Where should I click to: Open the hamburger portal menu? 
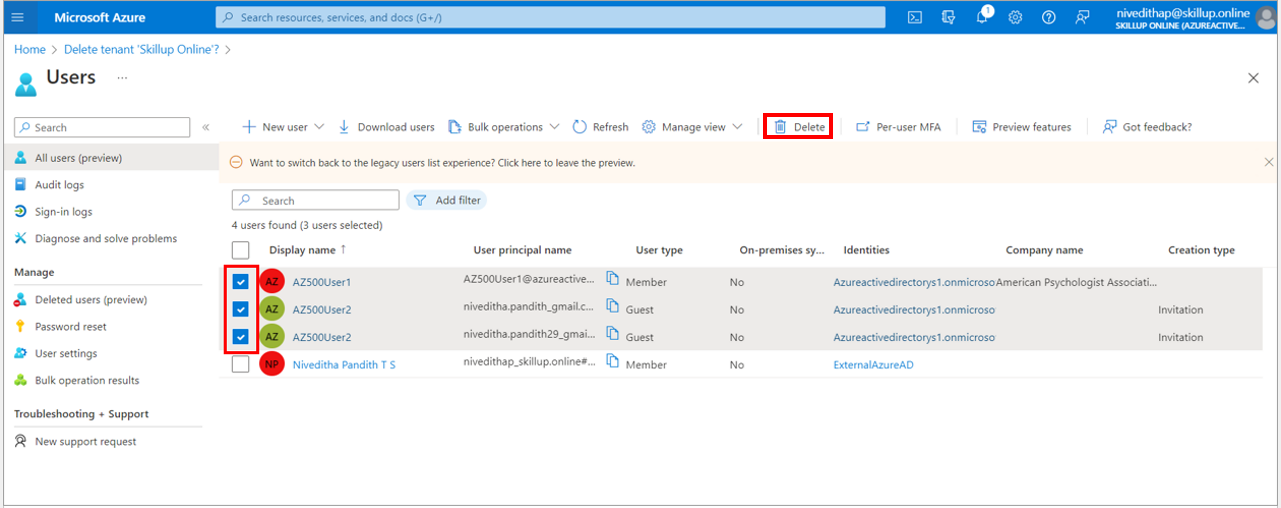point(18,17)
